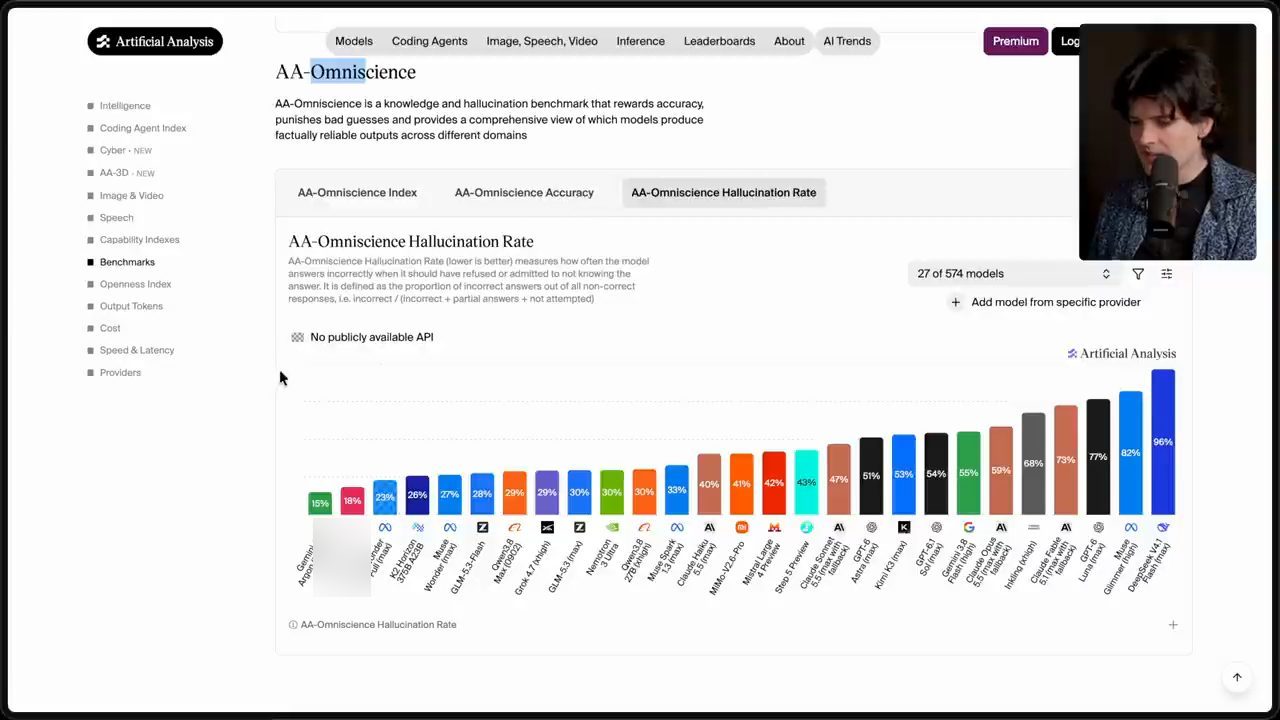Click the K2 Horizon icon under 26% bar
This screenshot has height=720, width=1280.
417,527
